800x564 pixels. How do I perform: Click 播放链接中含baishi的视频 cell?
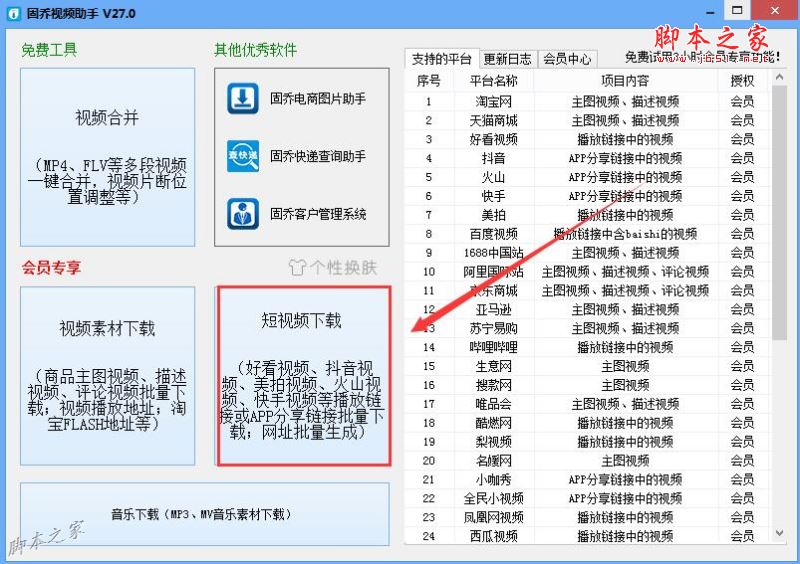click(625, 234)
